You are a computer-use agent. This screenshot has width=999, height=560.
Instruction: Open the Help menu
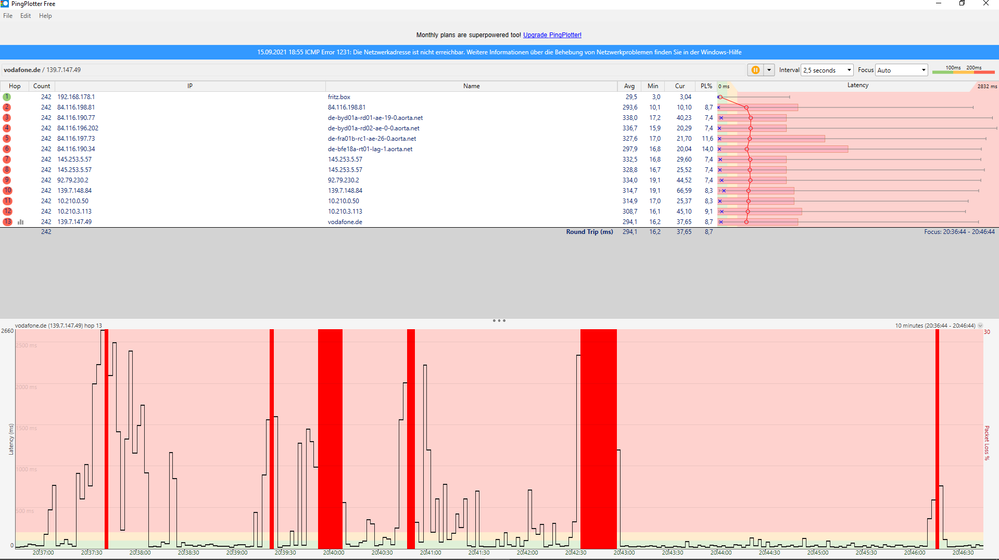pyautogui.click(x=45, y=16)
